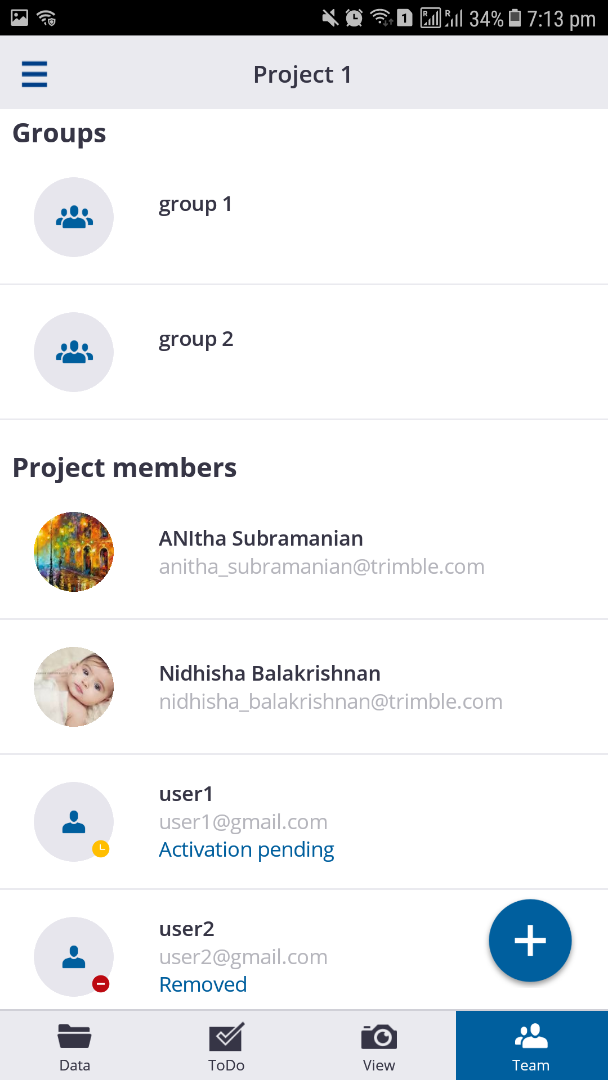This screenshot has height=1080, width=608.
Task: Tap the group 2 people icon
Action: click(74, 352)
